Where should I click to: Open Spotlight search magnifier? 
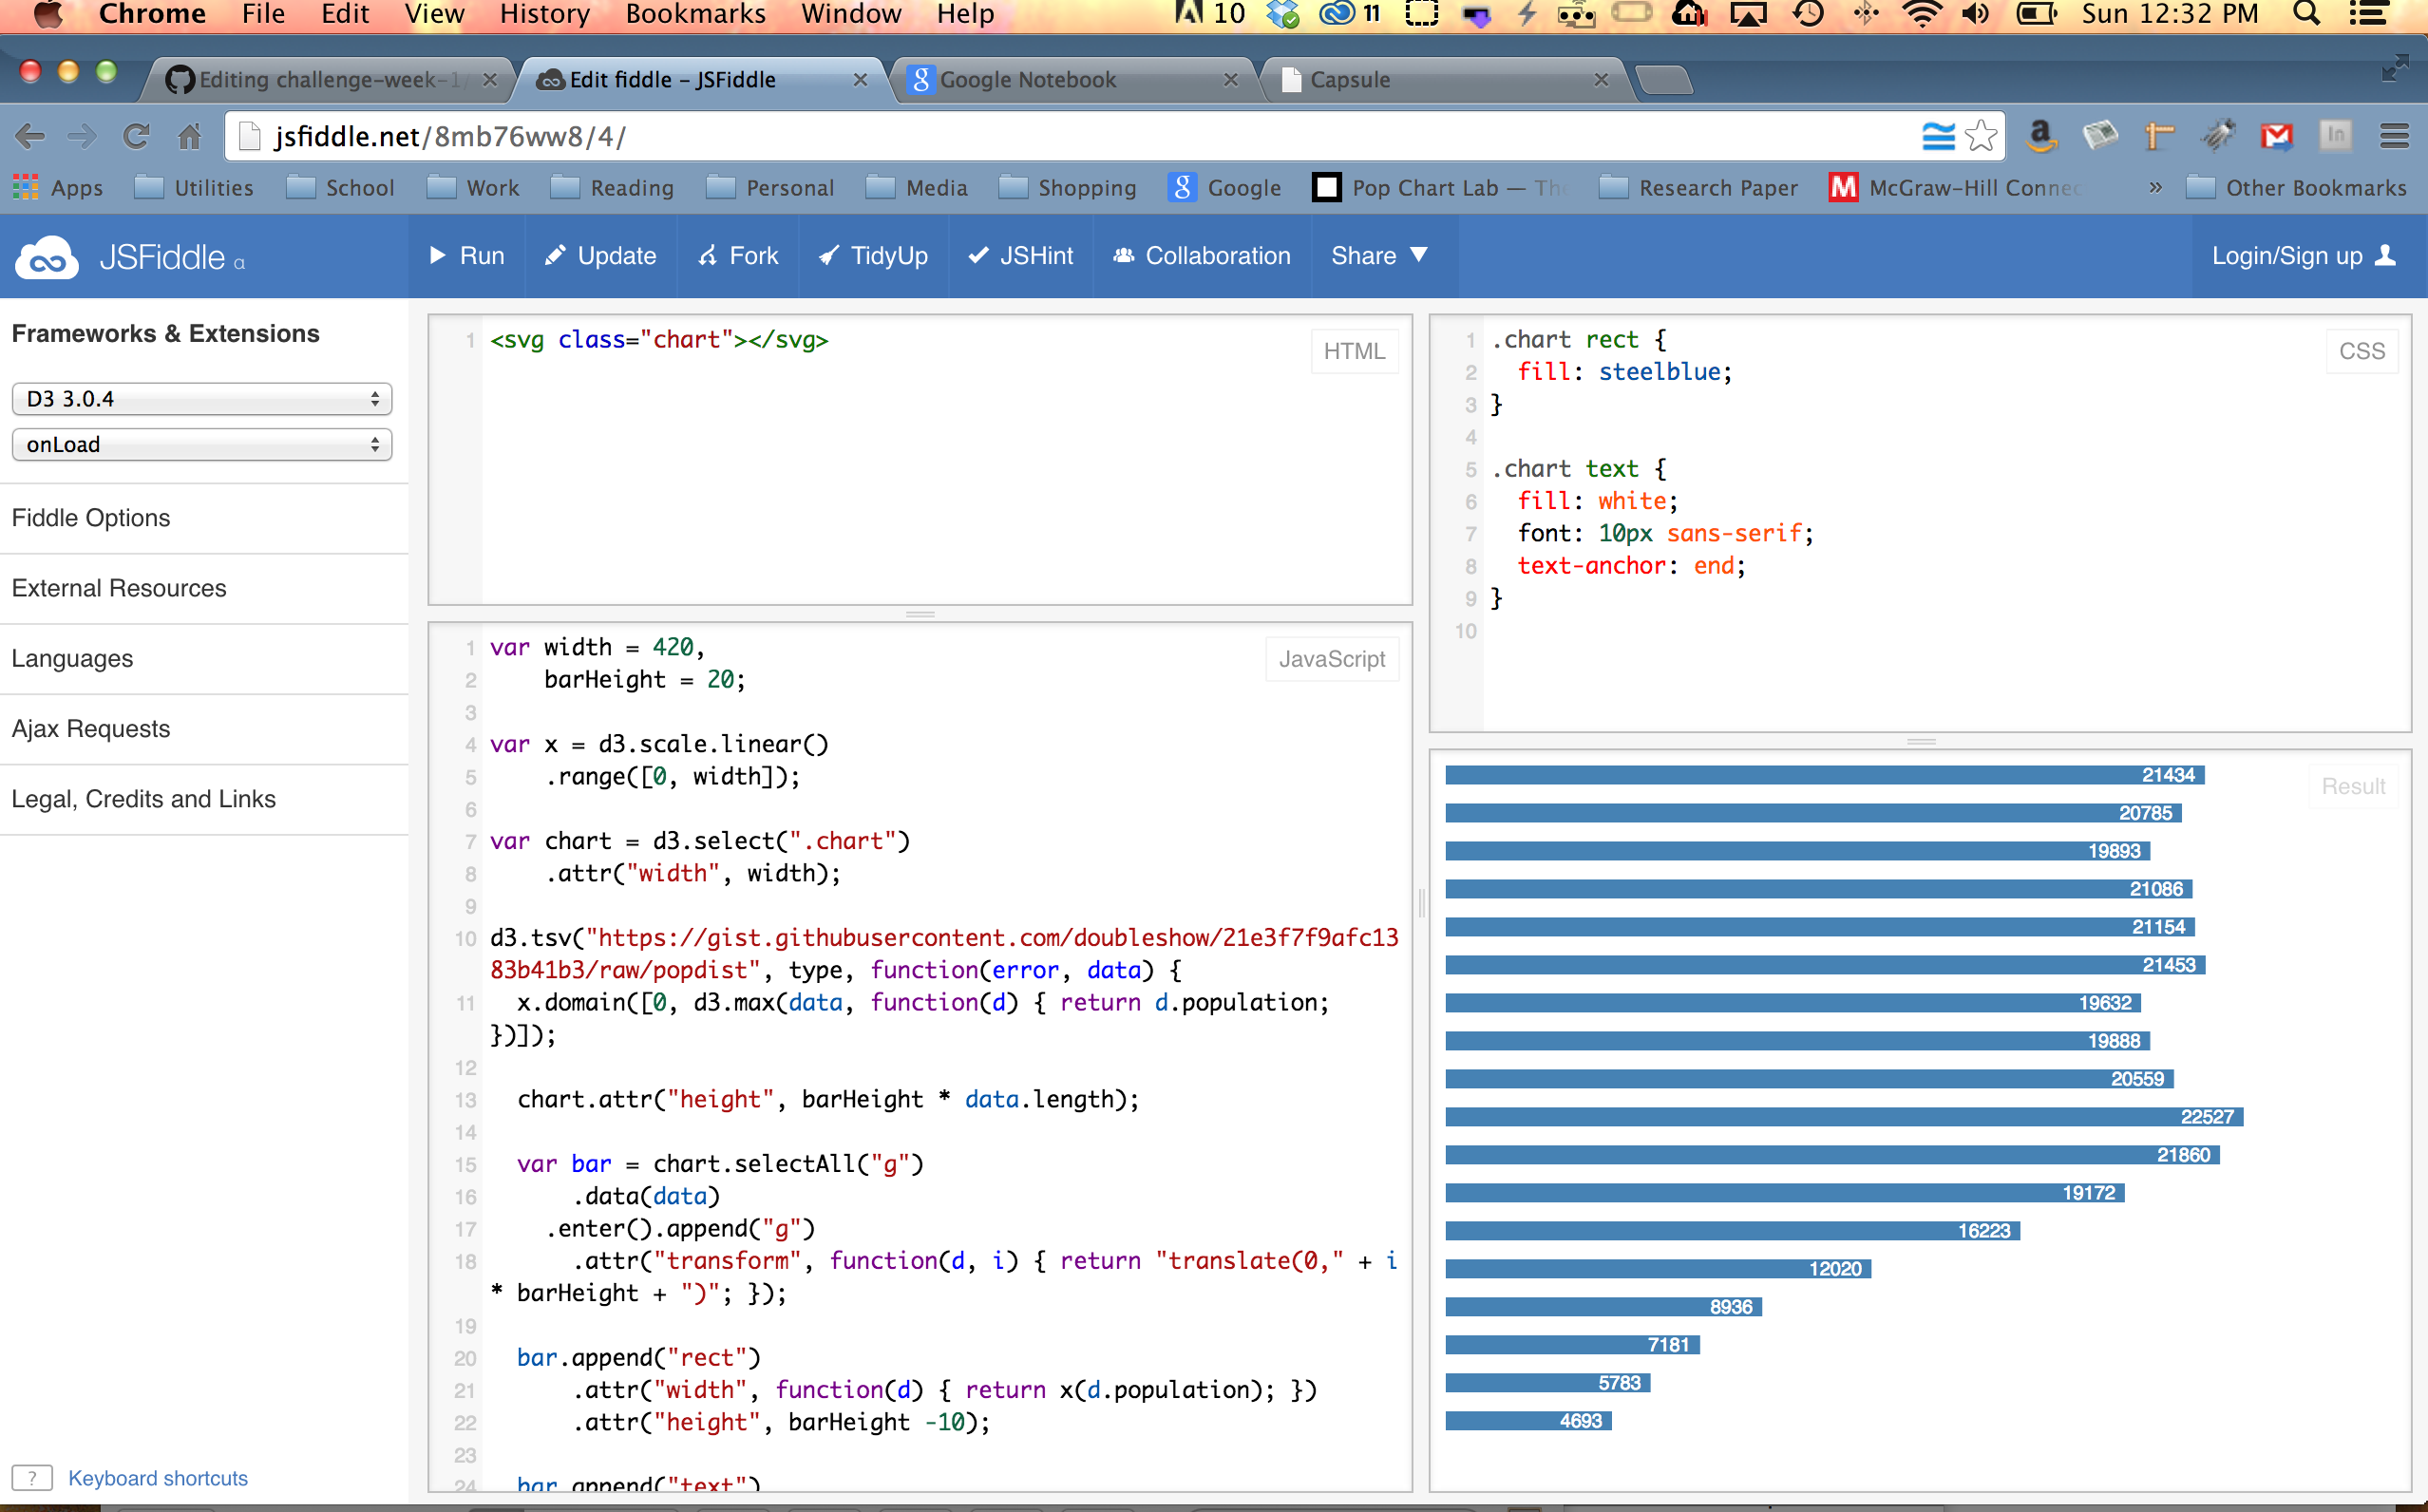[2306, 14]
